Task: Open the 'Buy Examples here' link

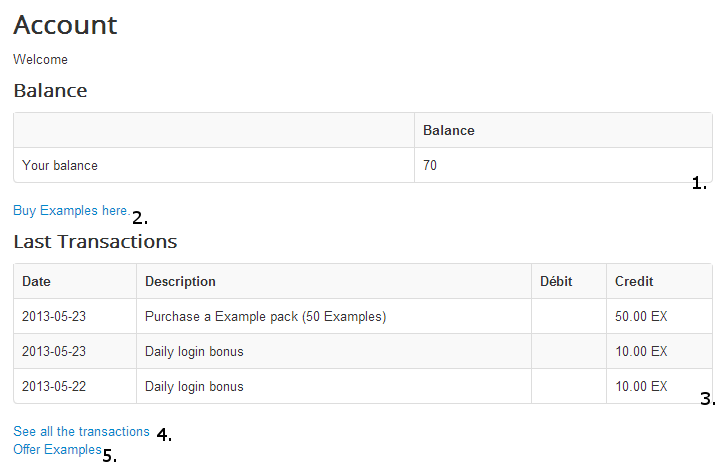Action: click(x=70, y=211)
